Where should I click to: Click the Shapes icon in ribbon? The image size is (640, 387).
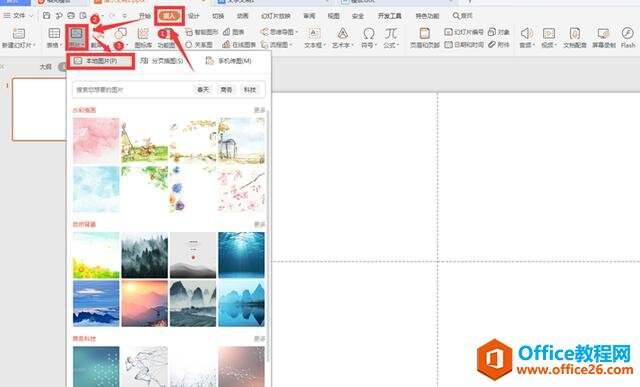click(120, 33)
